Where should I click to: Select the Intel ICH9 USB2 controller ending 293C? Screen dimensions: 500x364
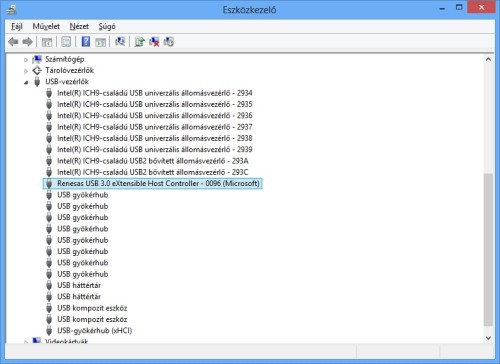click(153, 172)
